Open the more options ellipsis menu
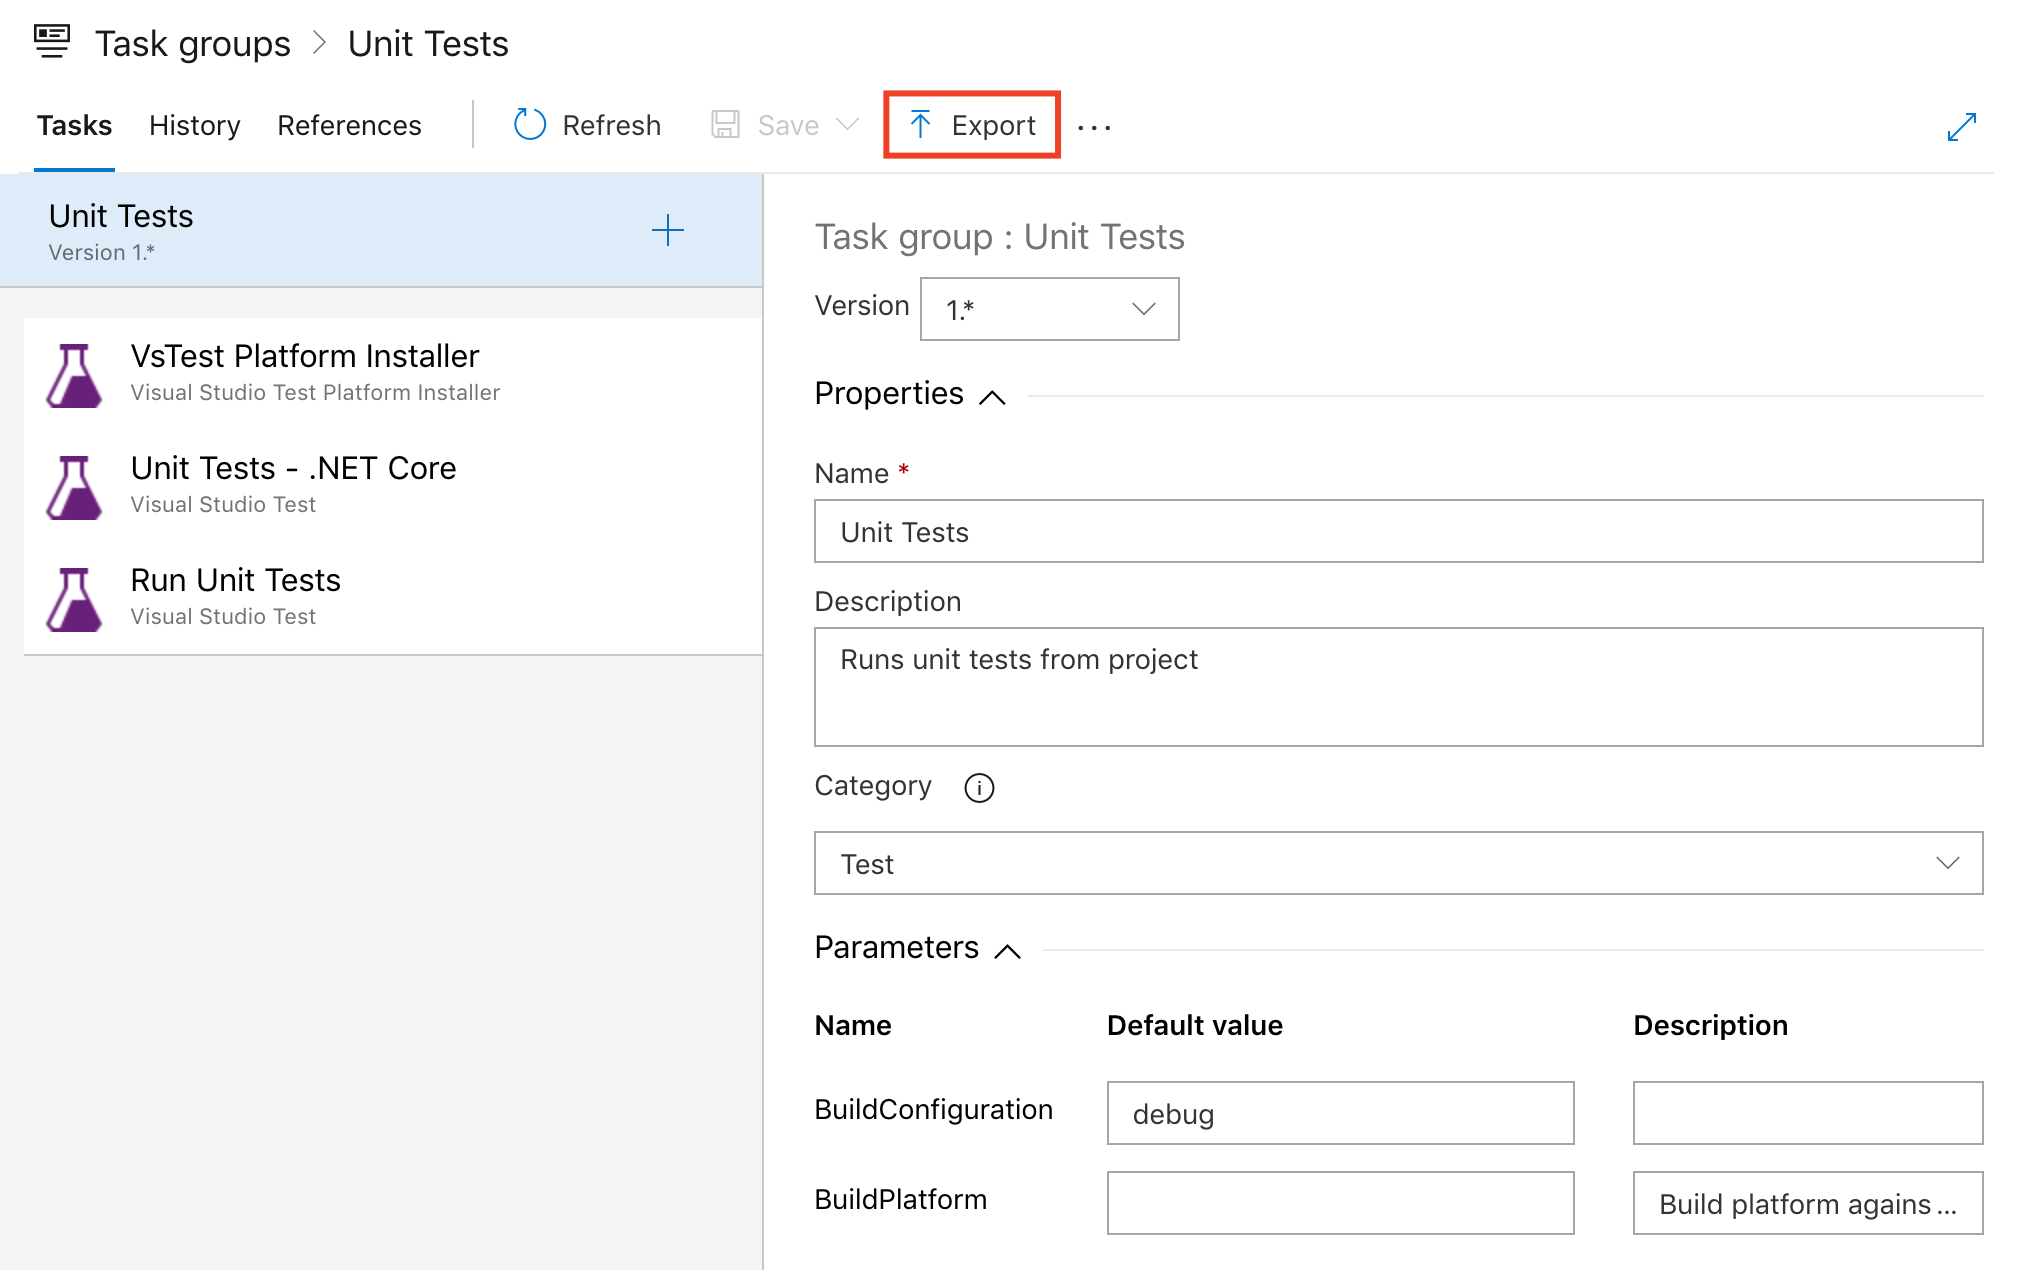 [x=1094, y=127]
